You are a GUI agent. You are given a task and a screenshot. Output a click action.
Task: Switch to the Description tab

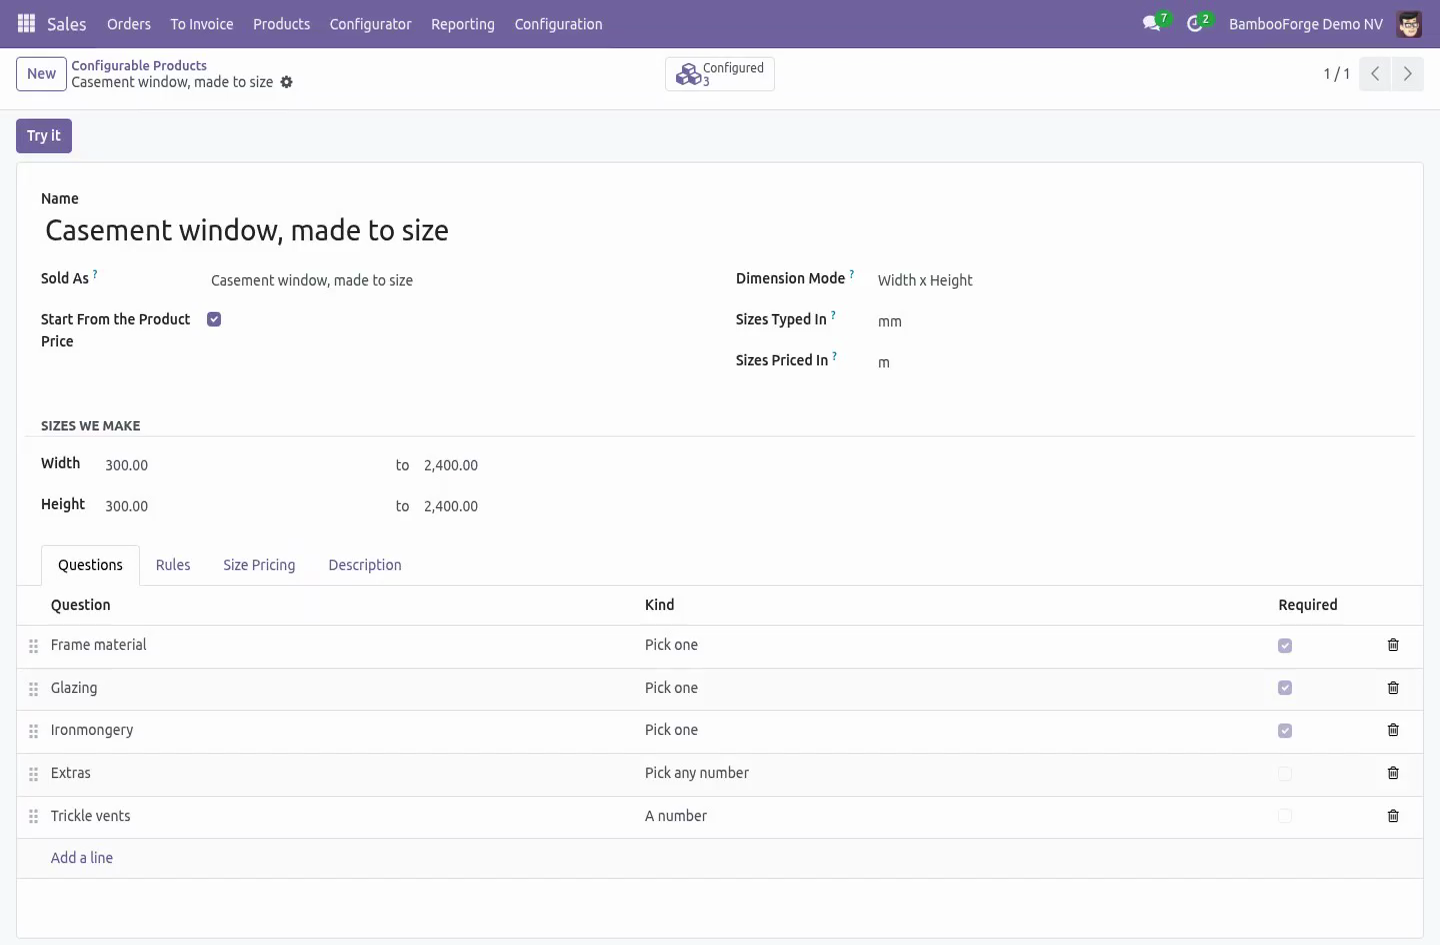365,565
